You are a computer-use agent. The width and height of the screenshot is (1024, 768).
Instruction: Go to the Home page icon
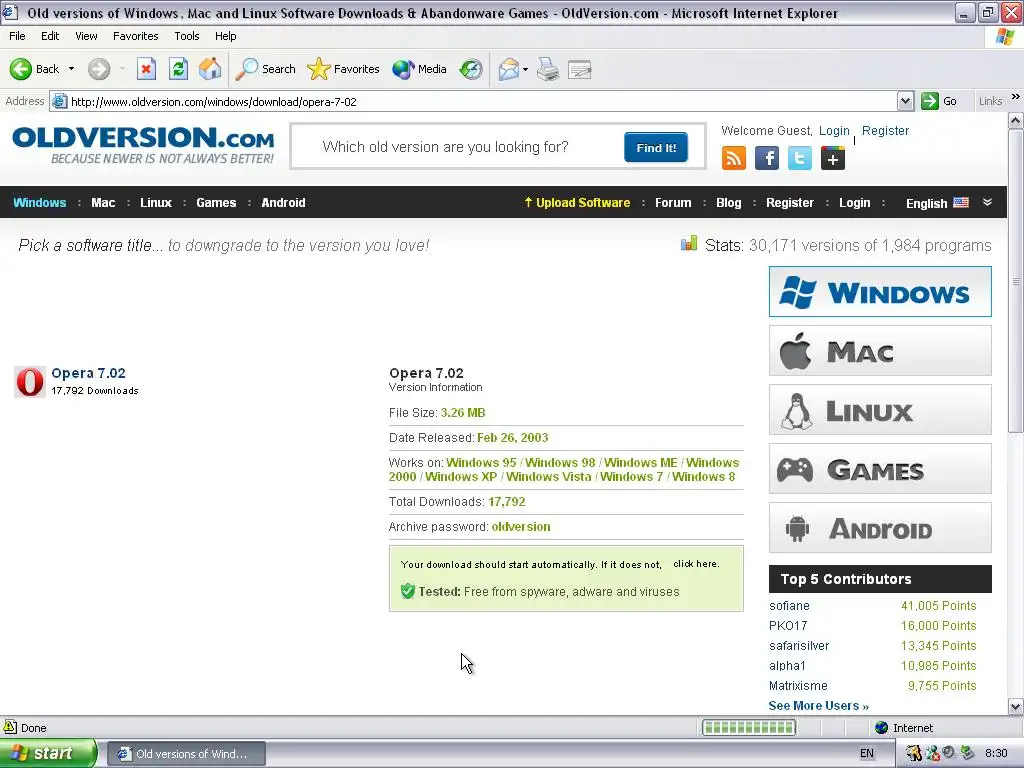click(x=210, y=69)
